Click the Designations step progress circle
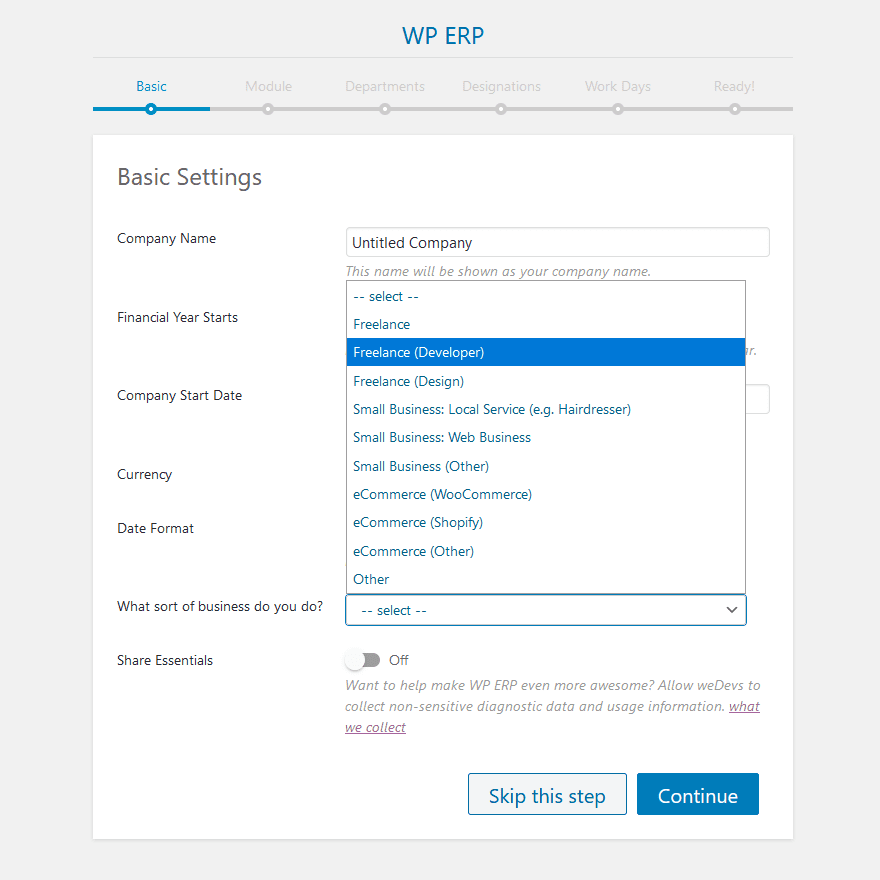The image size is (880, 880). 501,108
